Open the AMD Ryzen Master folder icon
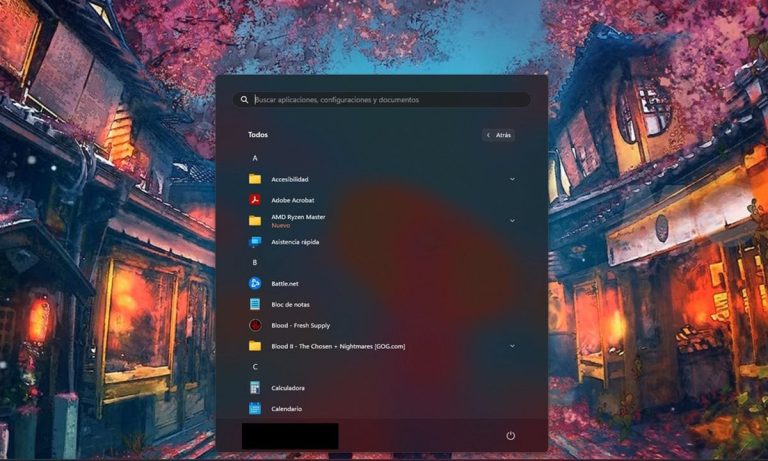 (x=255, y=221)
